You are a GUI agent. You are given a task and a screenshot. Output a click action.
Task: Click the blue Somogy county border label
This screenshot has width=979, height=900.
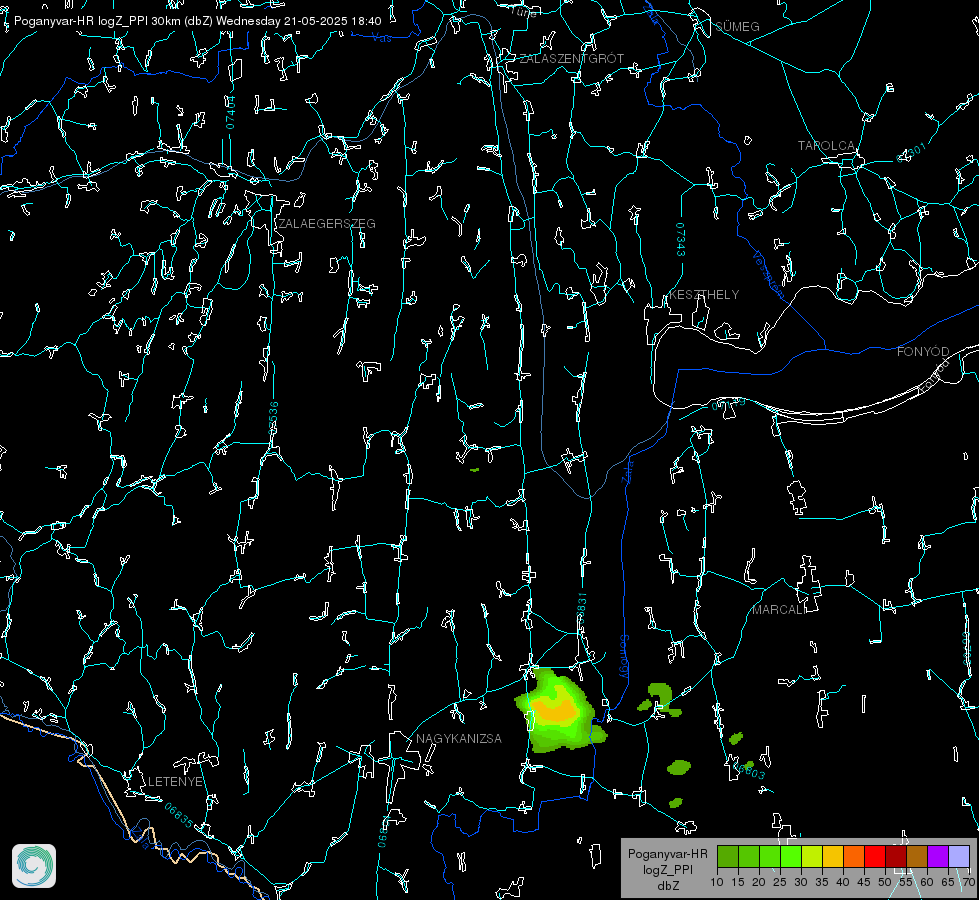tap(624, 656)
